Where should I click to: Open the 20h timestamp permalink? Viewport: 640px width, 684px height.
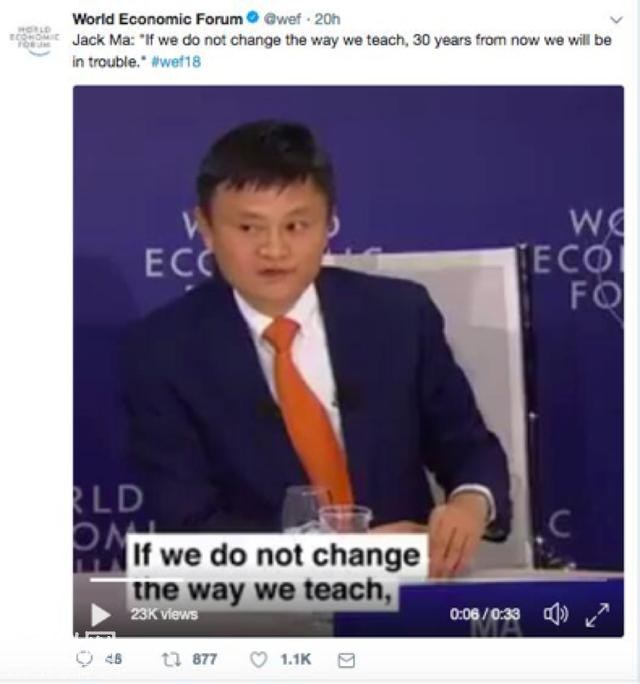[327, 19]
